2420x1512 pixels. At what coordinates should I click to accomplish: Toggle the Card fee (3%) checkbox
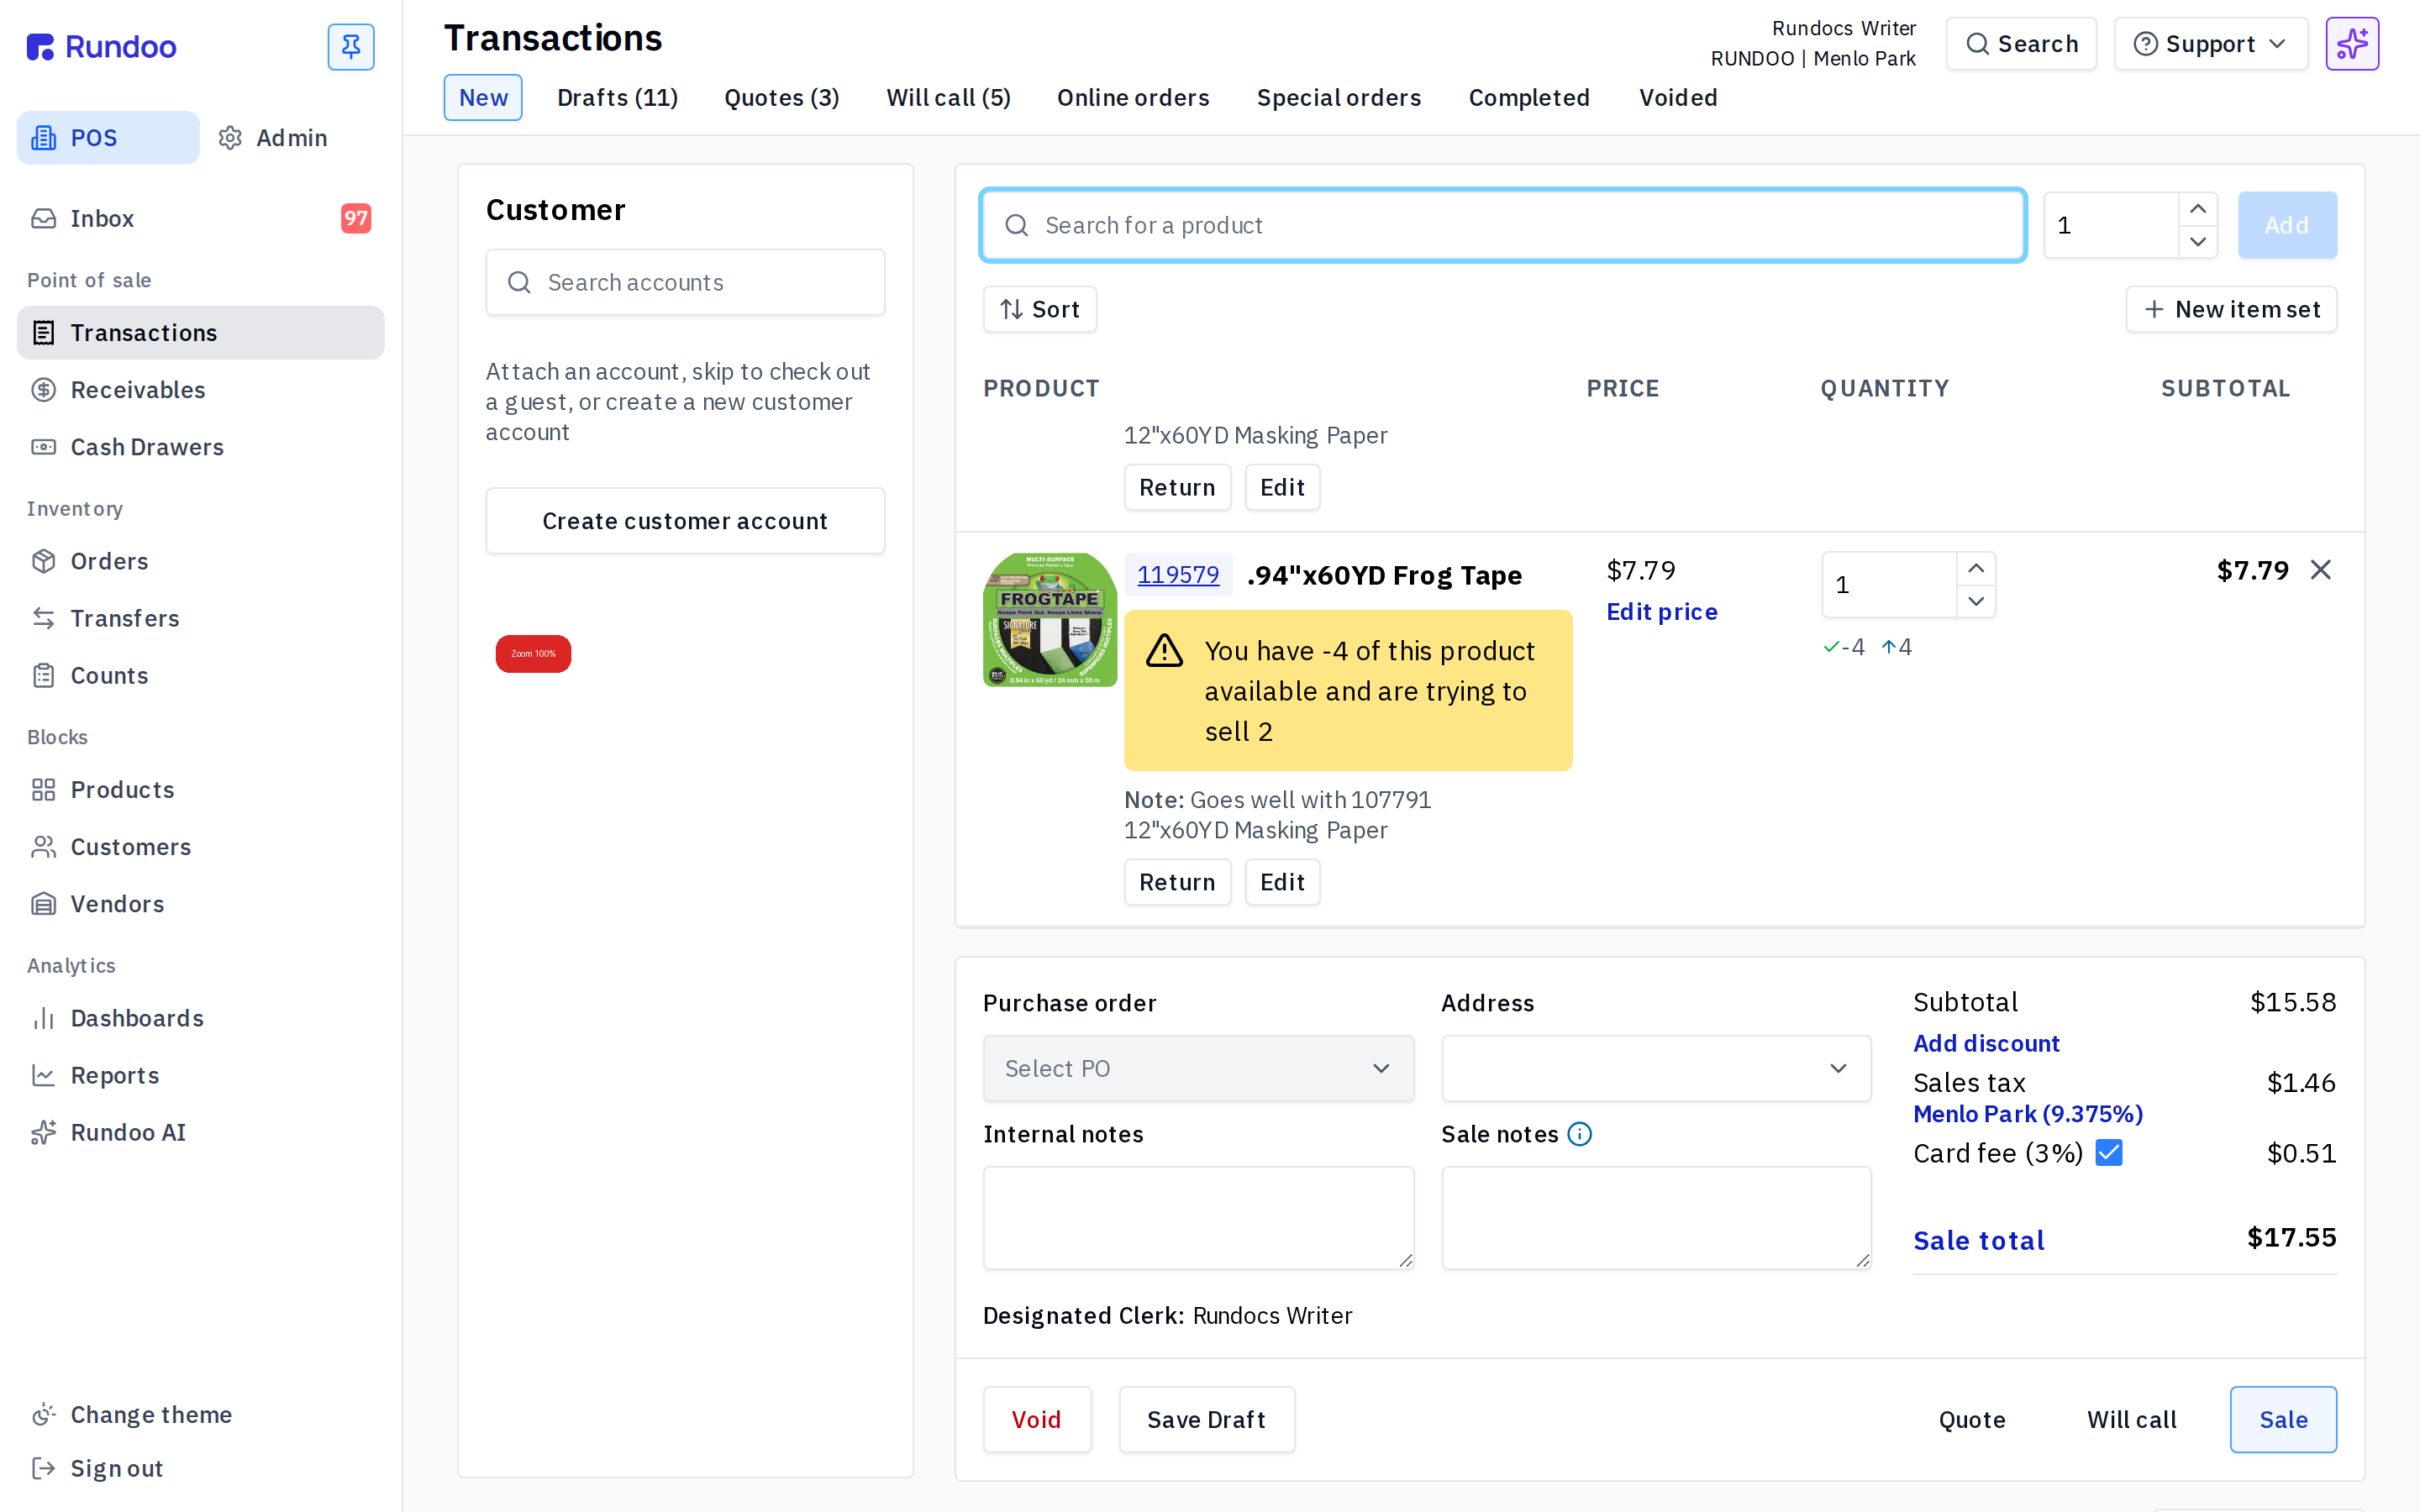click(x=2109, y=1153)
